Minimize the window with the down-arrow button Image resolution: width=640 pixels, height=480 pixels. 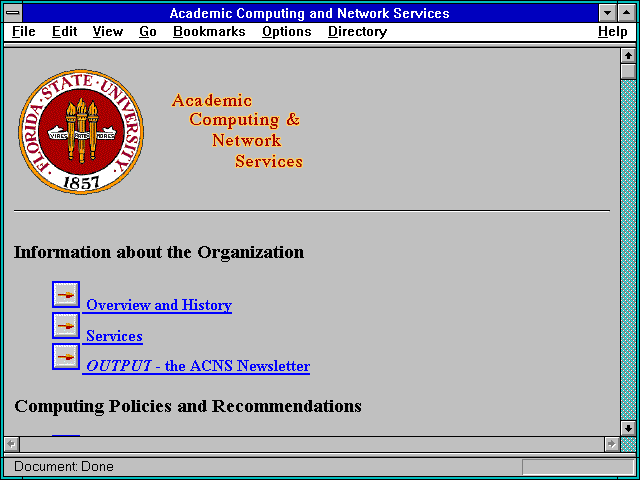(x=607, y=13)
